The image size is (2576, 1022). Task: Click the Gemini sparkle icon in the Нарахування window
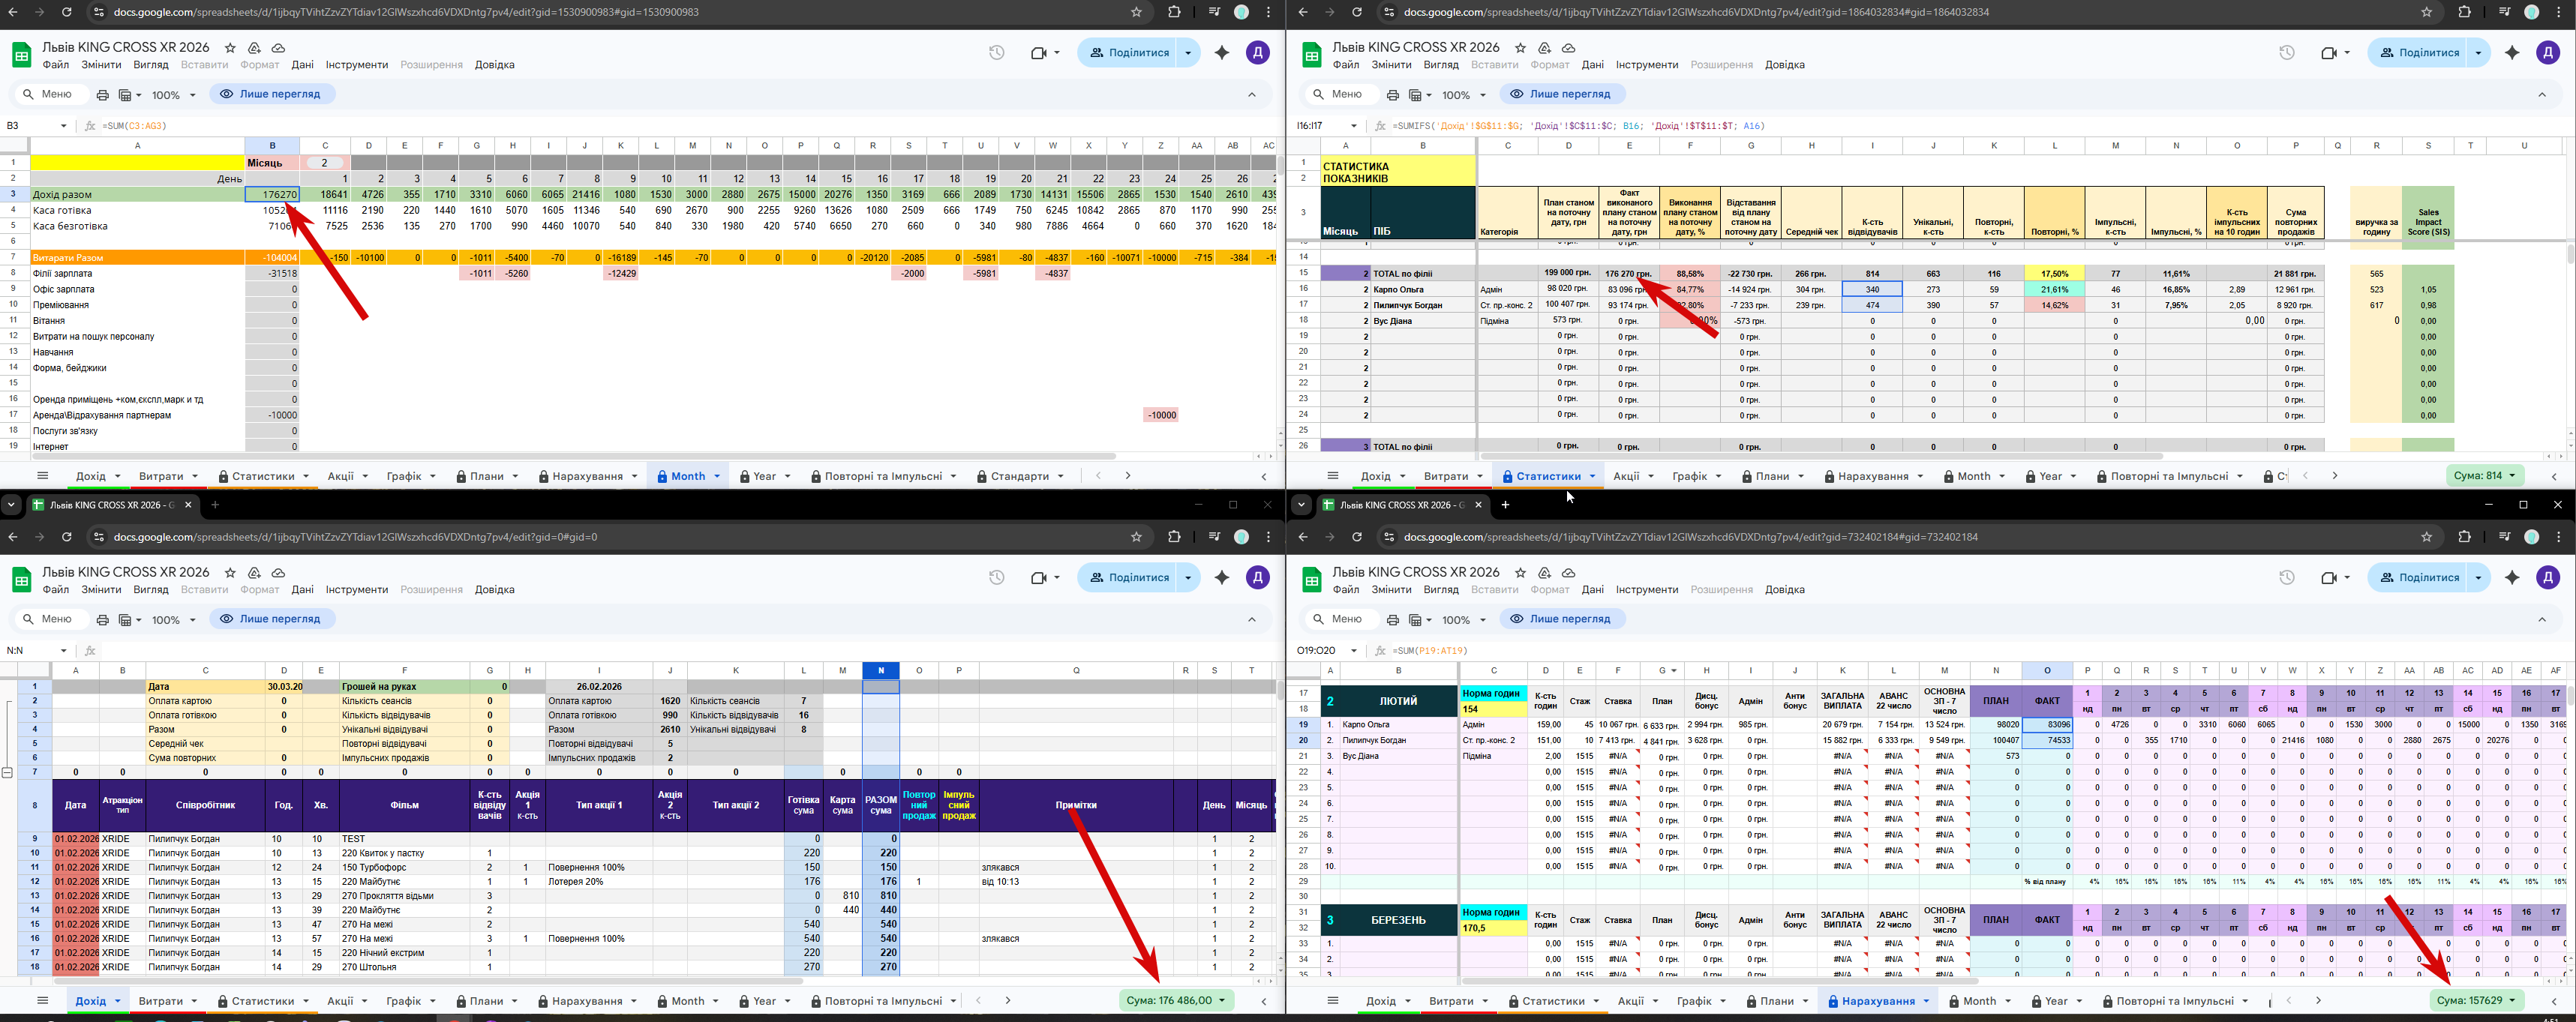[x=2511, y=578]
